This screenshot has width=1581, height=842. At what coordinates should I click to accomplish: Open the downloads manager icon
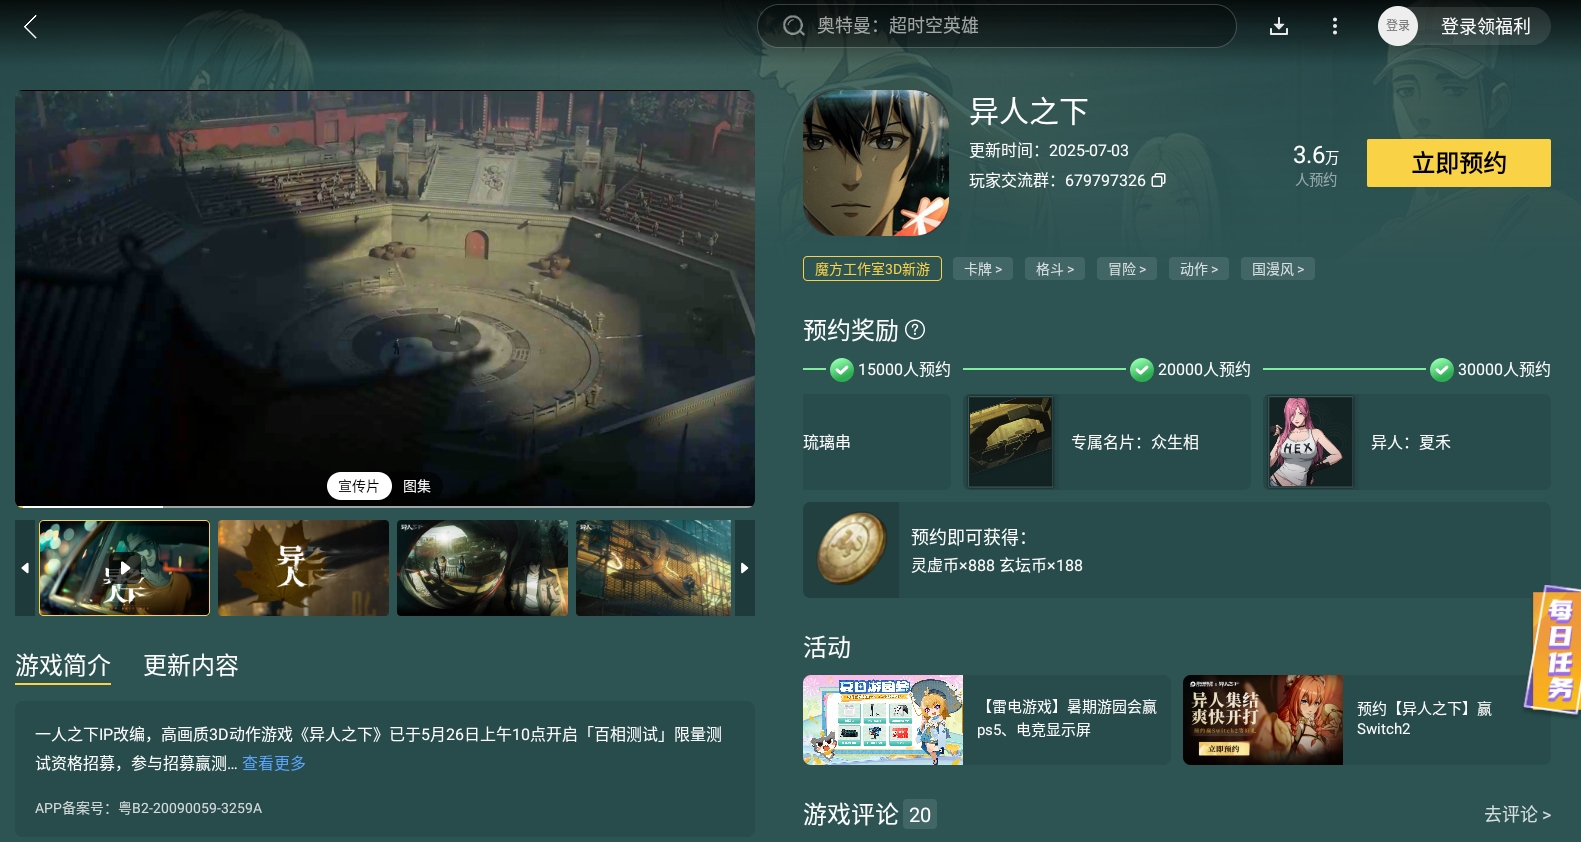1278,27
